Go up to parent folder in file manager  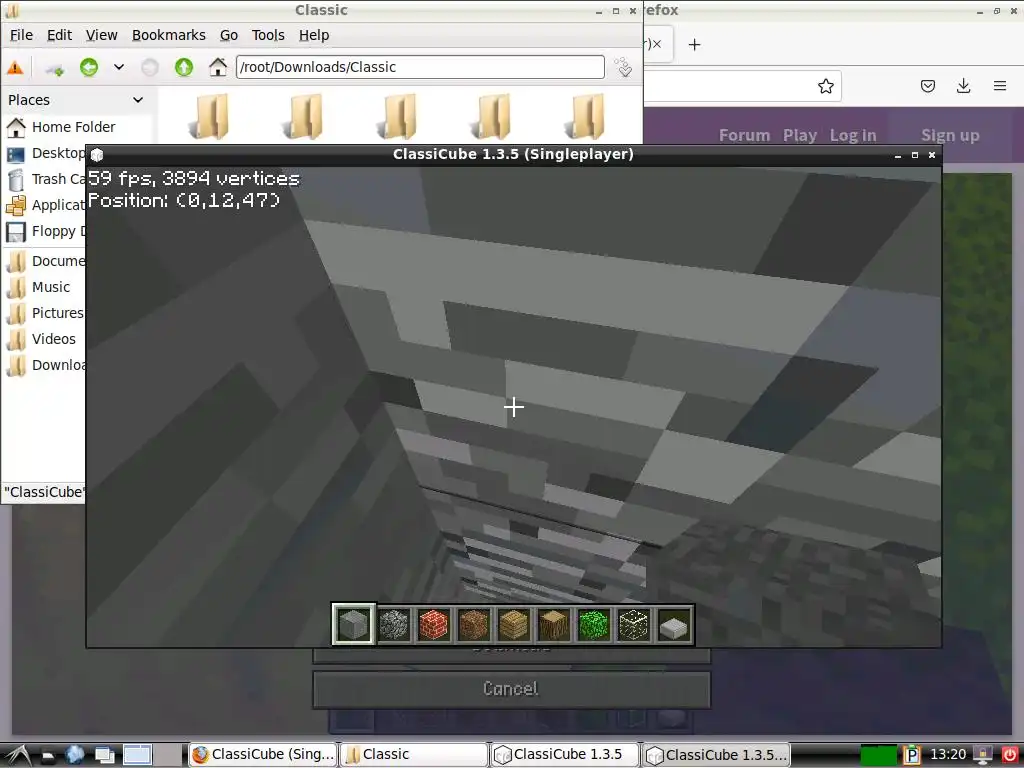[x=184, y=67]
